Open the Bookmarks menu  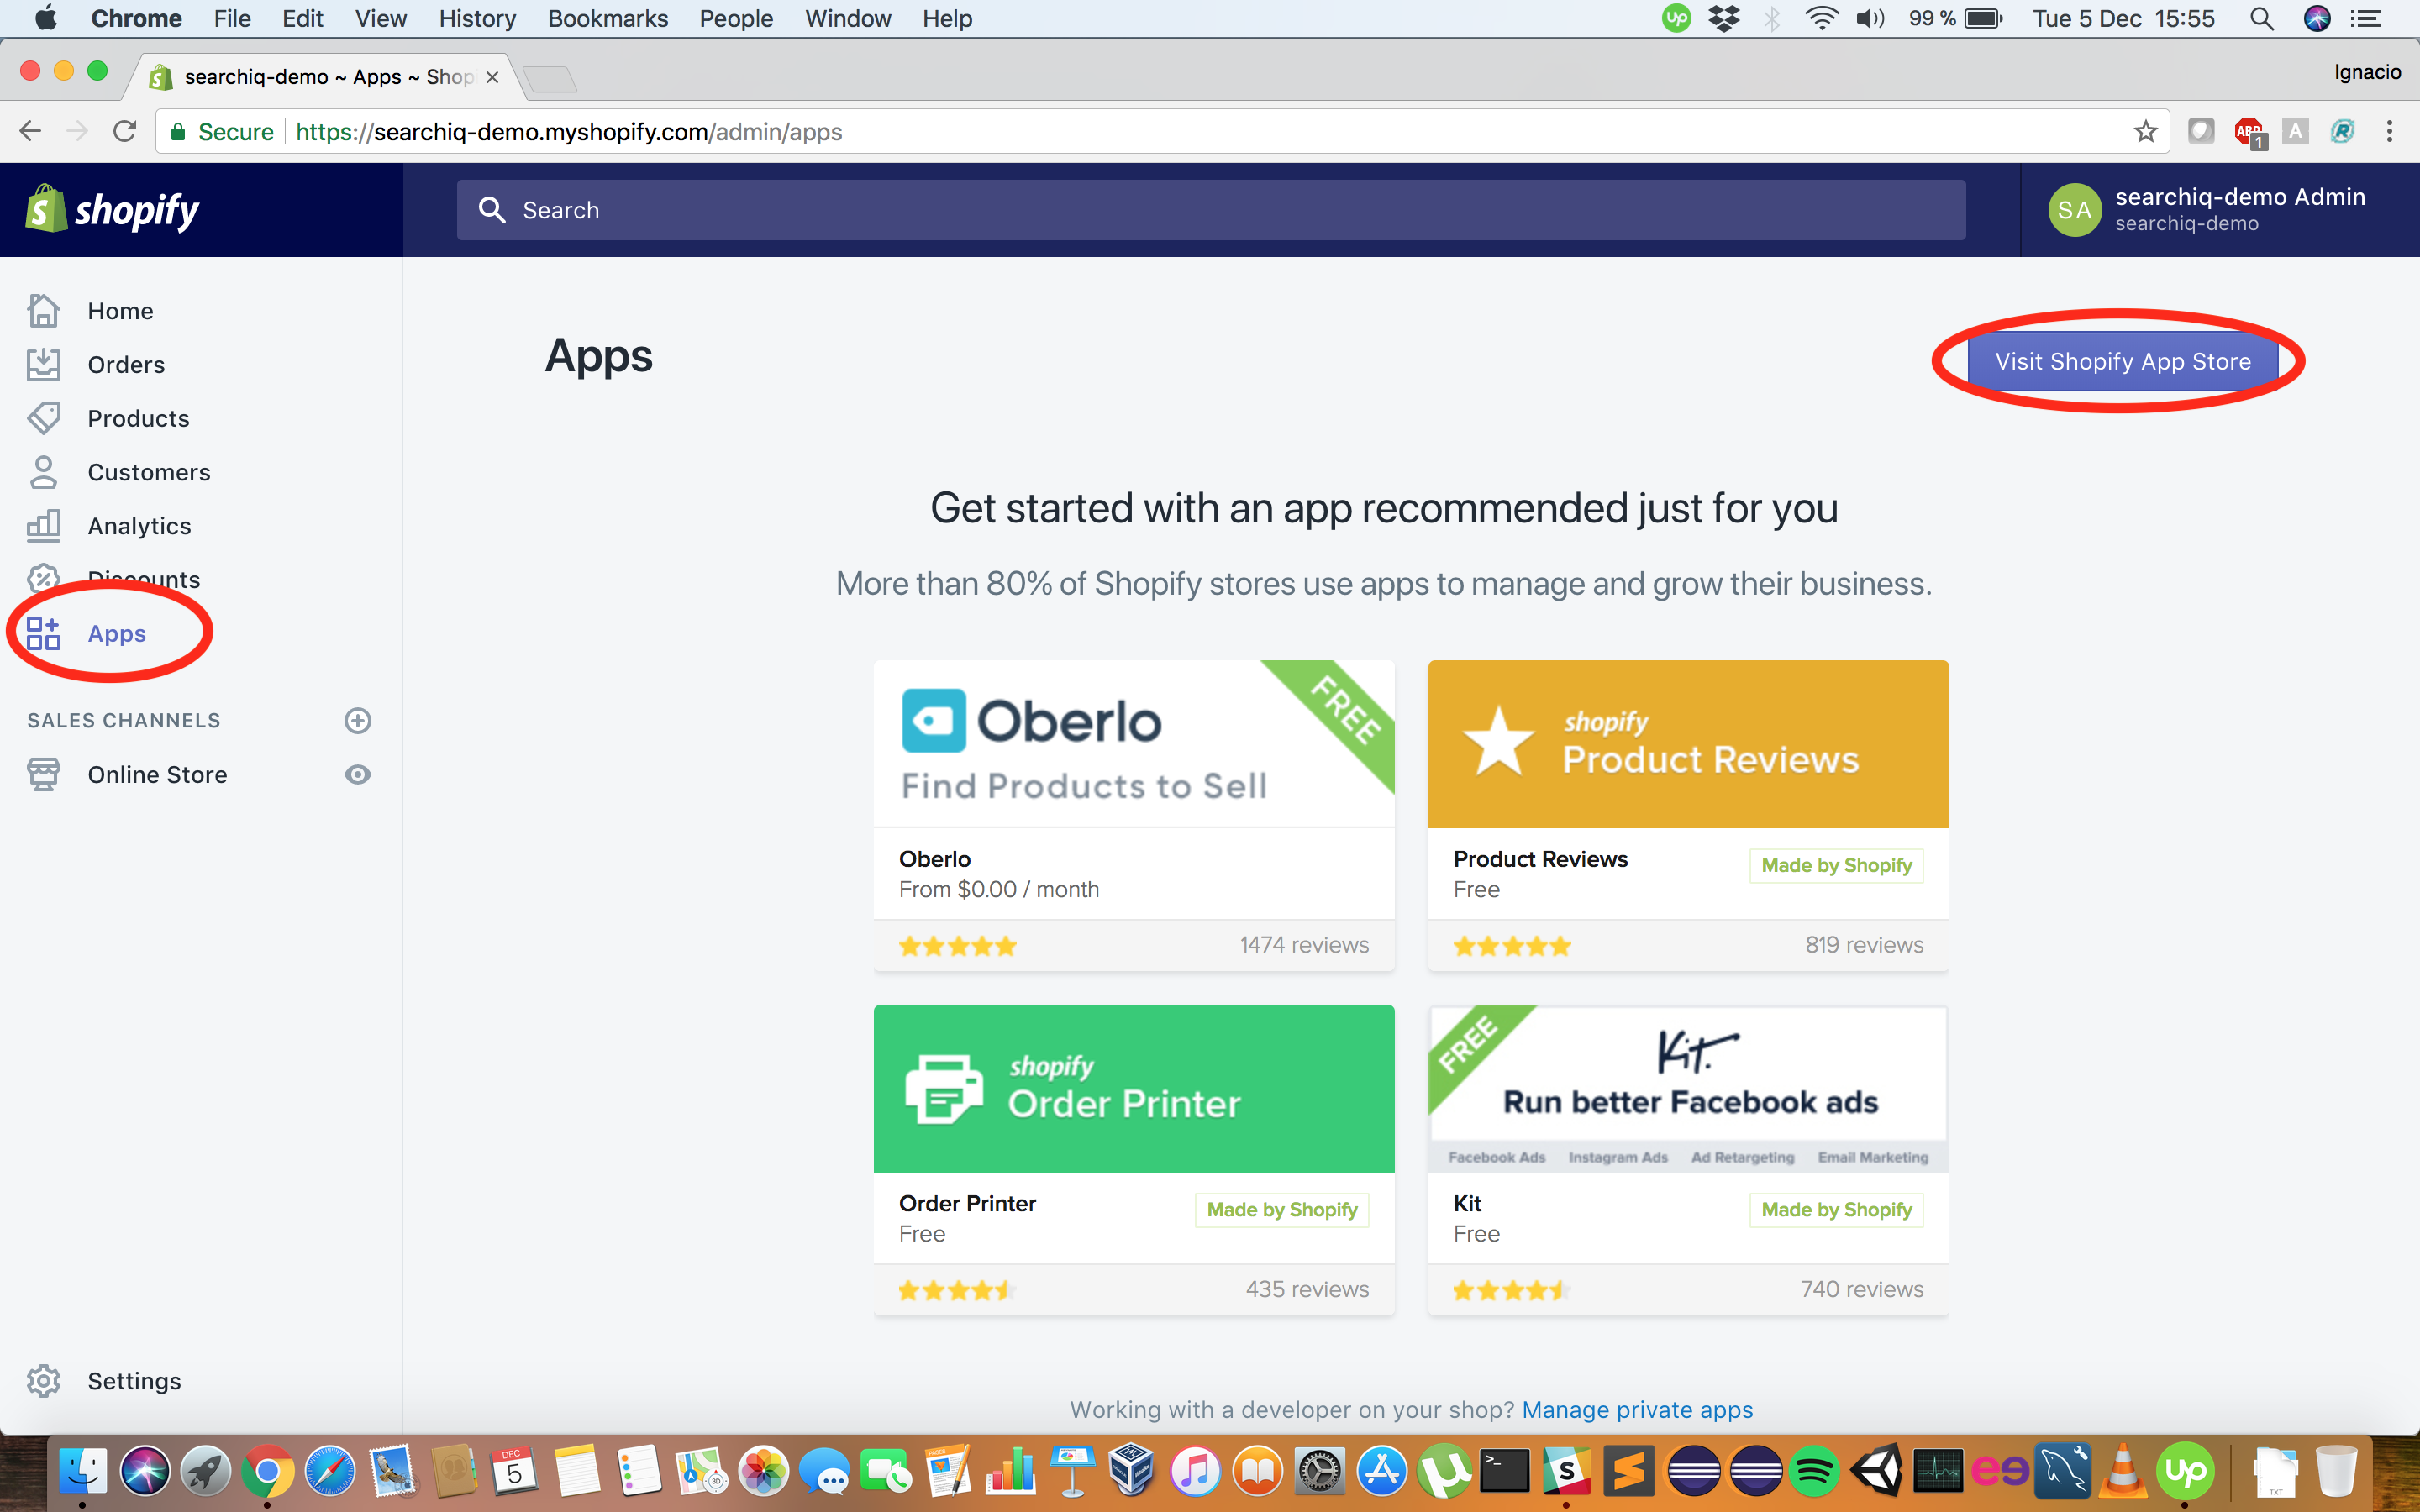tap(608, 18)
